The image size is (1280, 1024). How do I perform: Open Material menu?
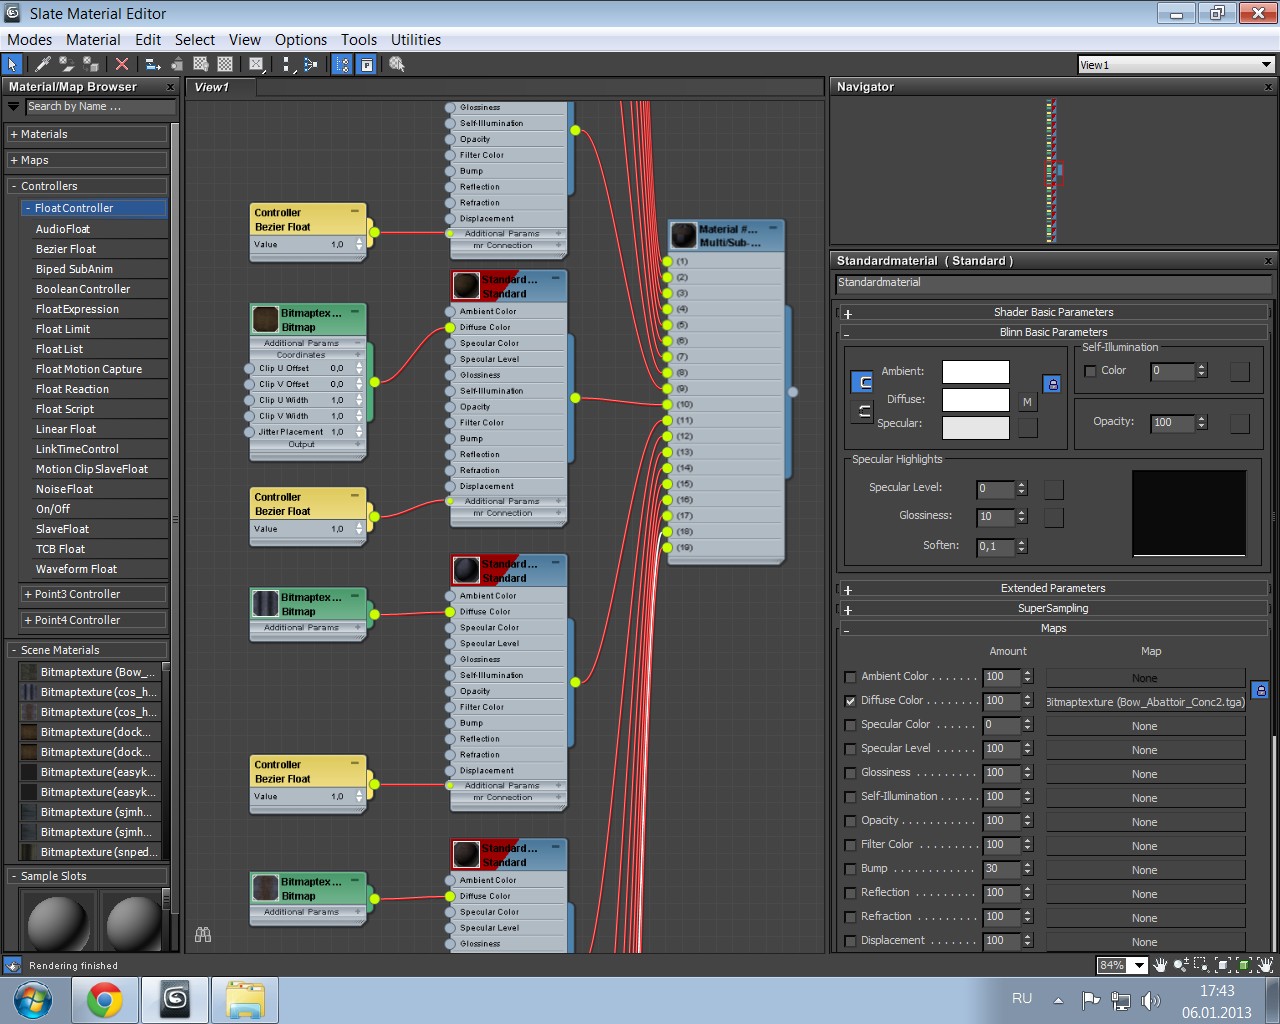[93, 40]
